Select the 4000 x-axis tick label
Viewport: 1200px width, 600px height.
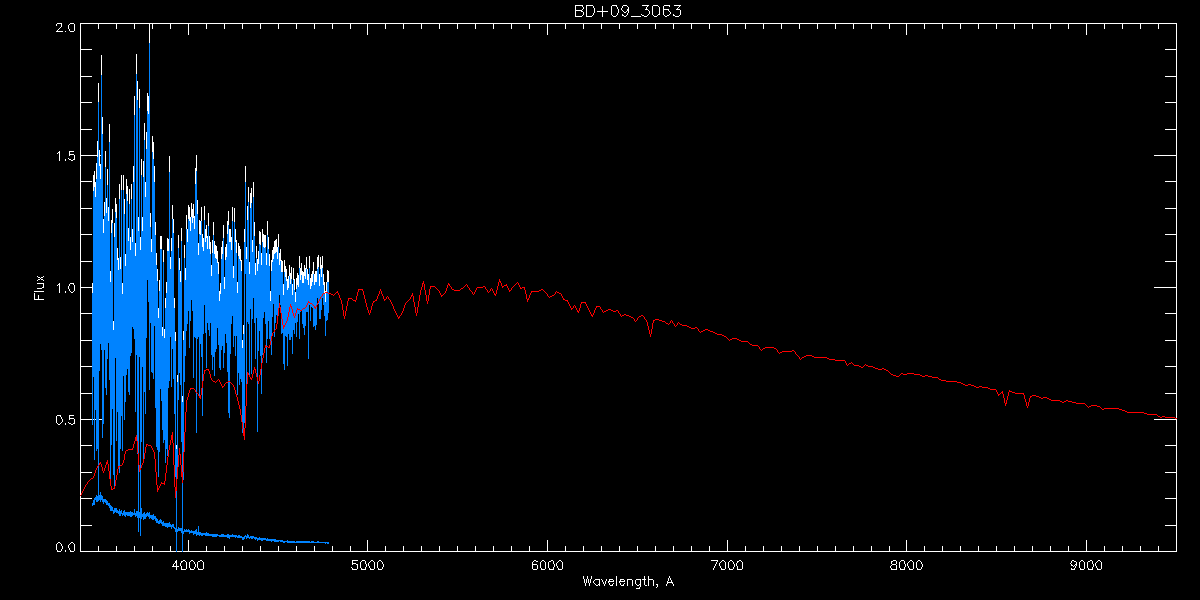coord(187,564)
